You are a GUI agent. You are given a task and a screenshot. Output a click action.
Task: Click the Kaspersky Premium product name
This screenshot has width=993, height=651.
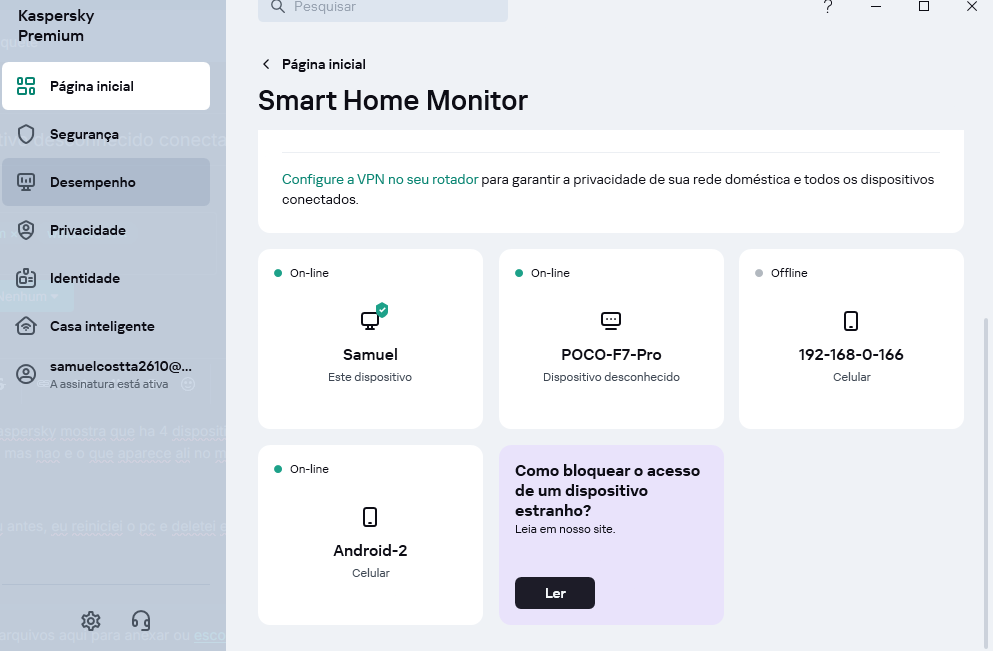click(56, 25)
